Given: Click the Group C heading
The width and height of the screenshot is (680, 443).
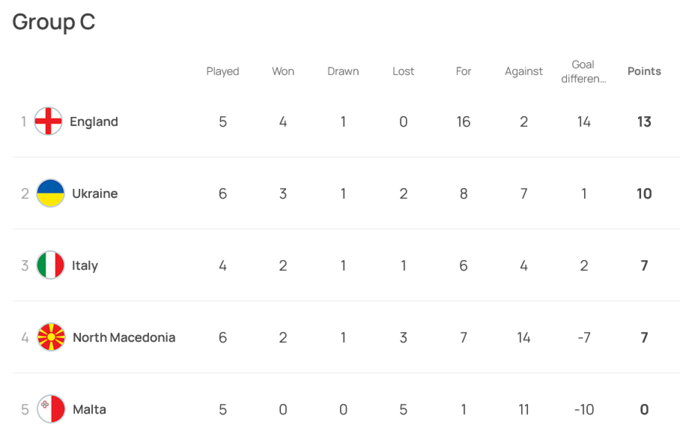Looking at the screenshot, I should click(54, 23).
